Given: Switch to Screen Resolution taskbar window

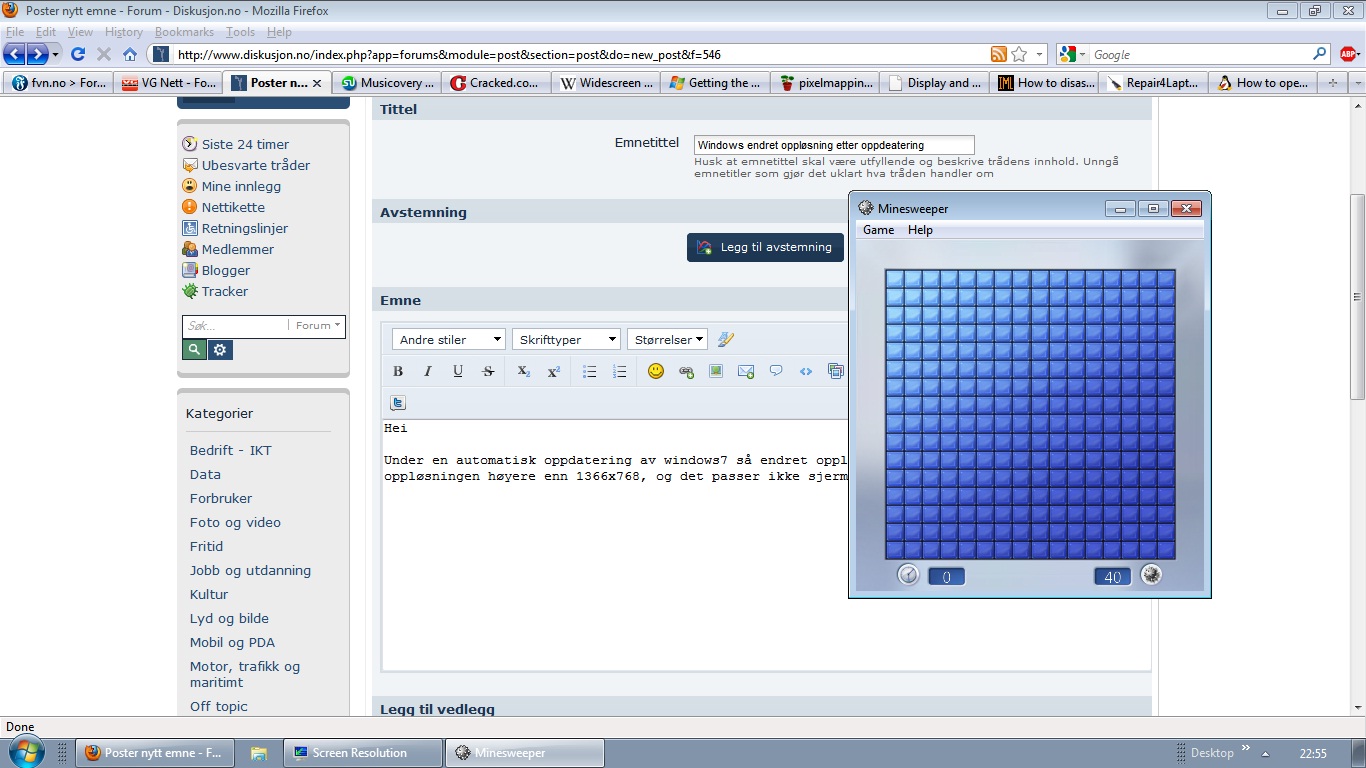Looking at the screenshot, I should [x=363, y=753].
